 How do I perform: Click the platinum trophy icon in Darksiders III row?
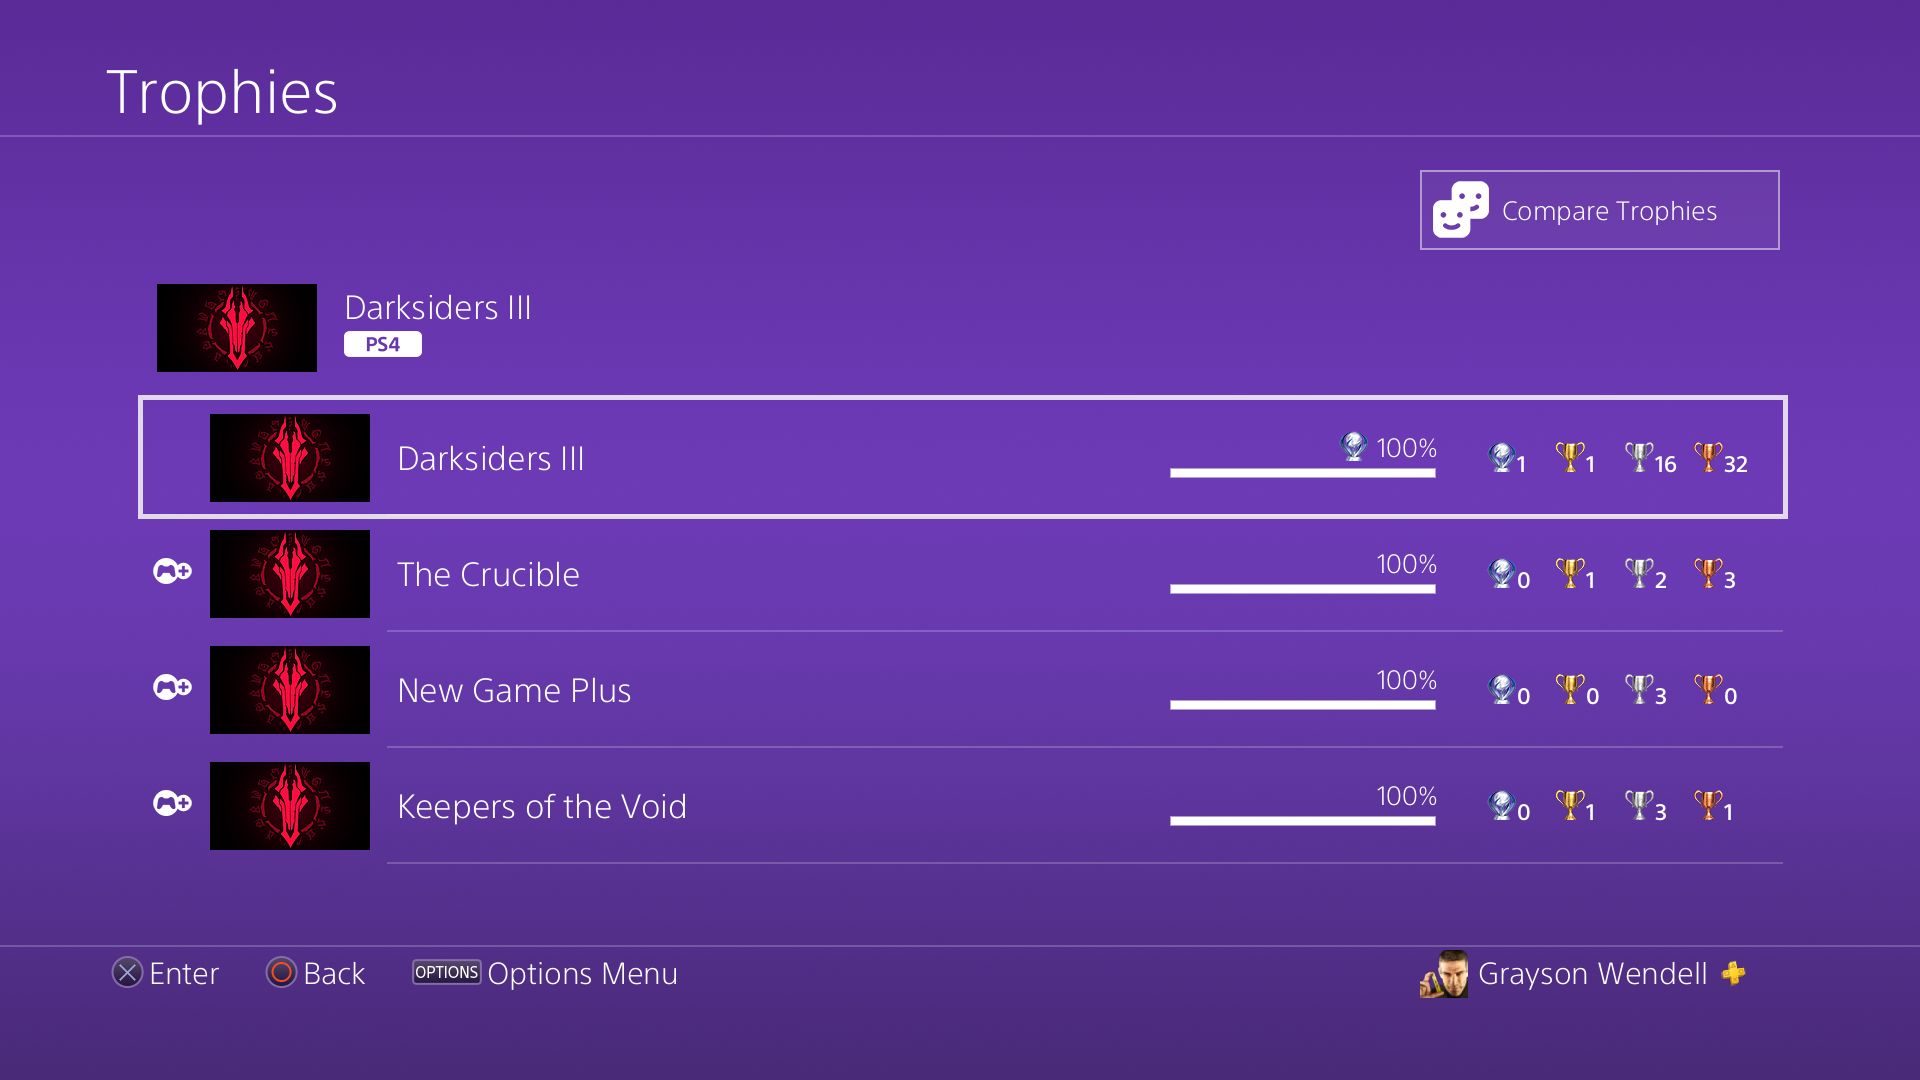(1500, 458)
